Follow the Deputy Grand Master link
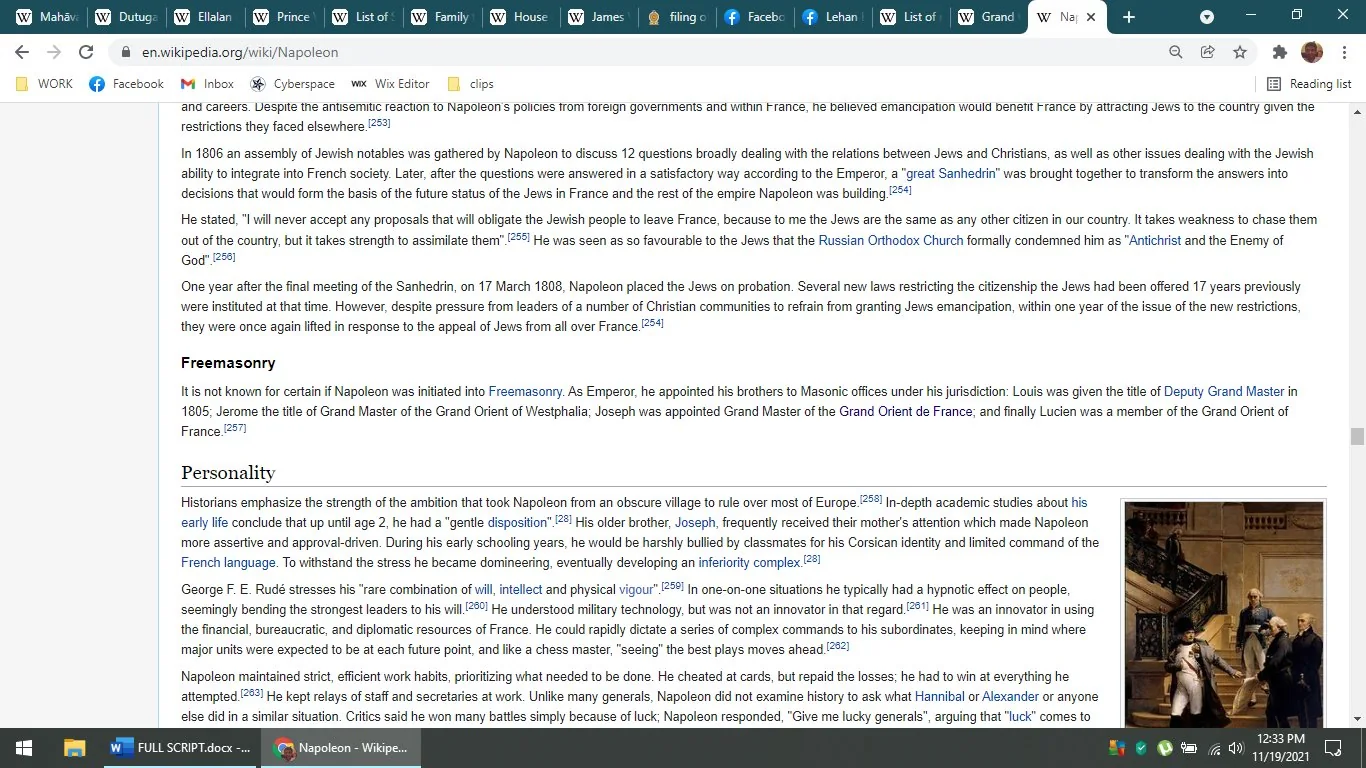The height and width of the screenshot is (768, 1366). point(1224,392)
